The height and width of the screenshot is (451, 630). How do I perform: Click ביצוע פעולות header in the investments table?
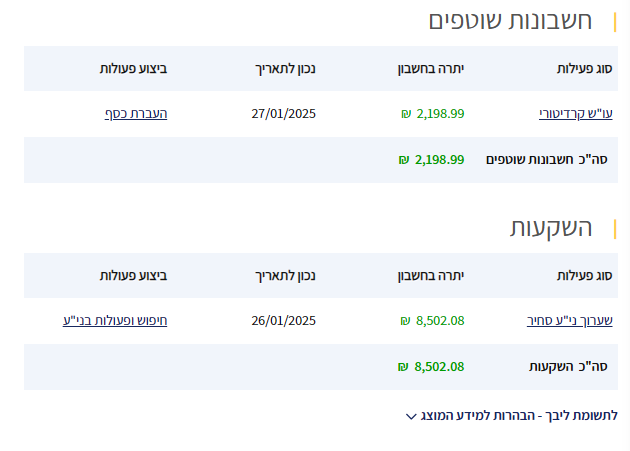[x=133, y=276]
